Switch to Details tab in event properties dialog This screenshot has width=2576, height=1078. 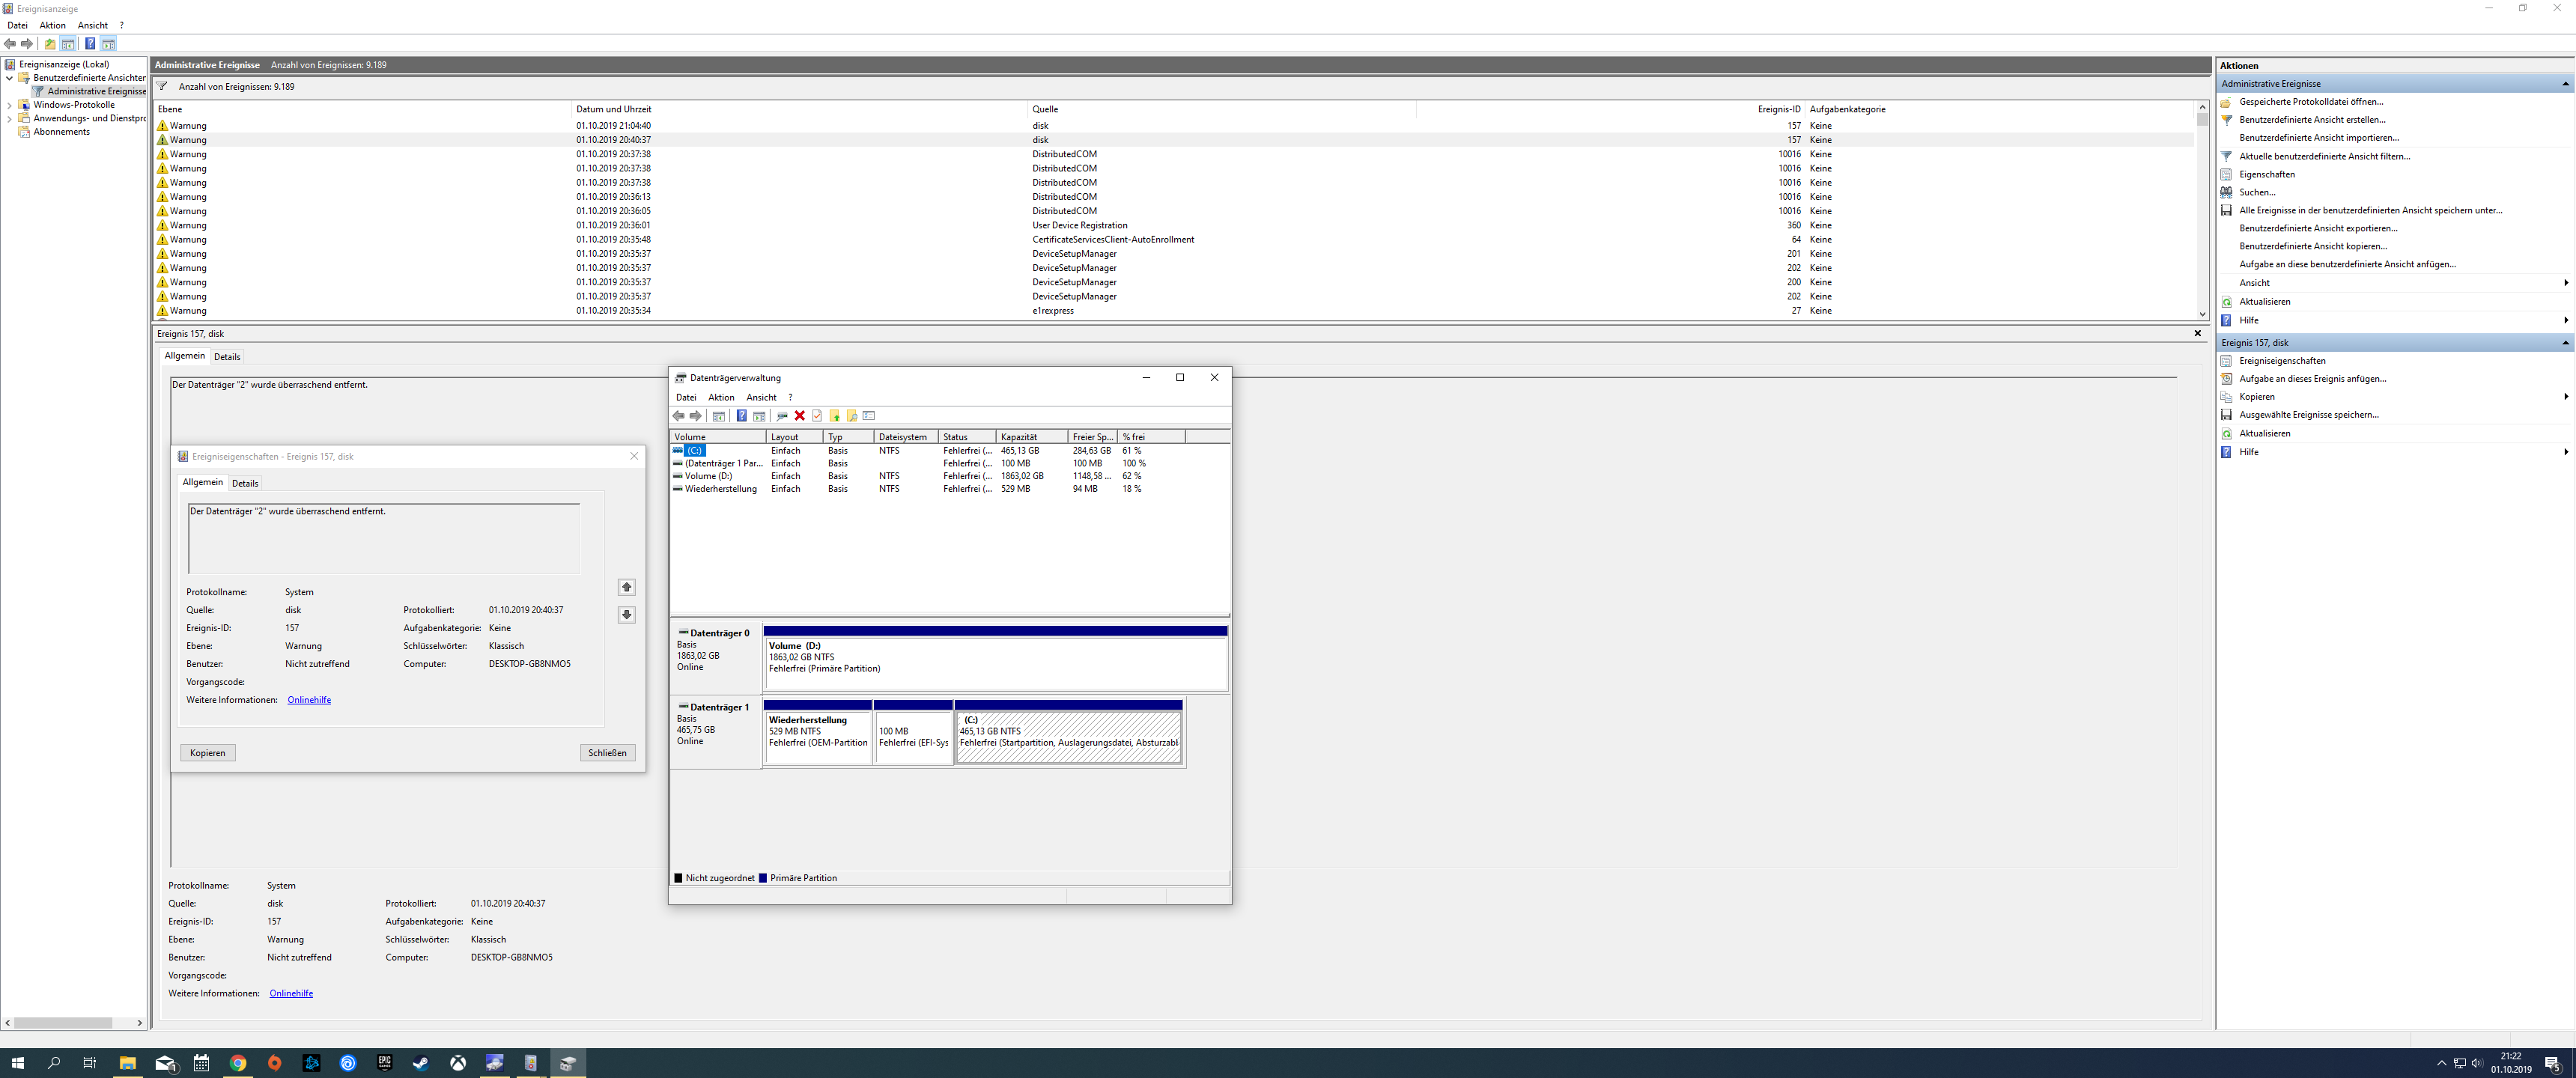tap(245, 483)
